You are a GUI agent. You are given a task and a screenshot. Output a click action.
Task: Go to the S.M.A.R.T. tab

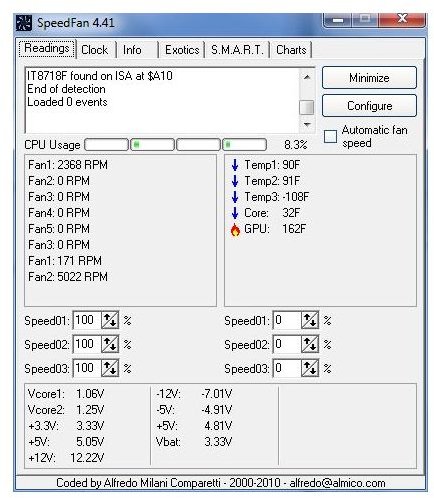point(237,50)
